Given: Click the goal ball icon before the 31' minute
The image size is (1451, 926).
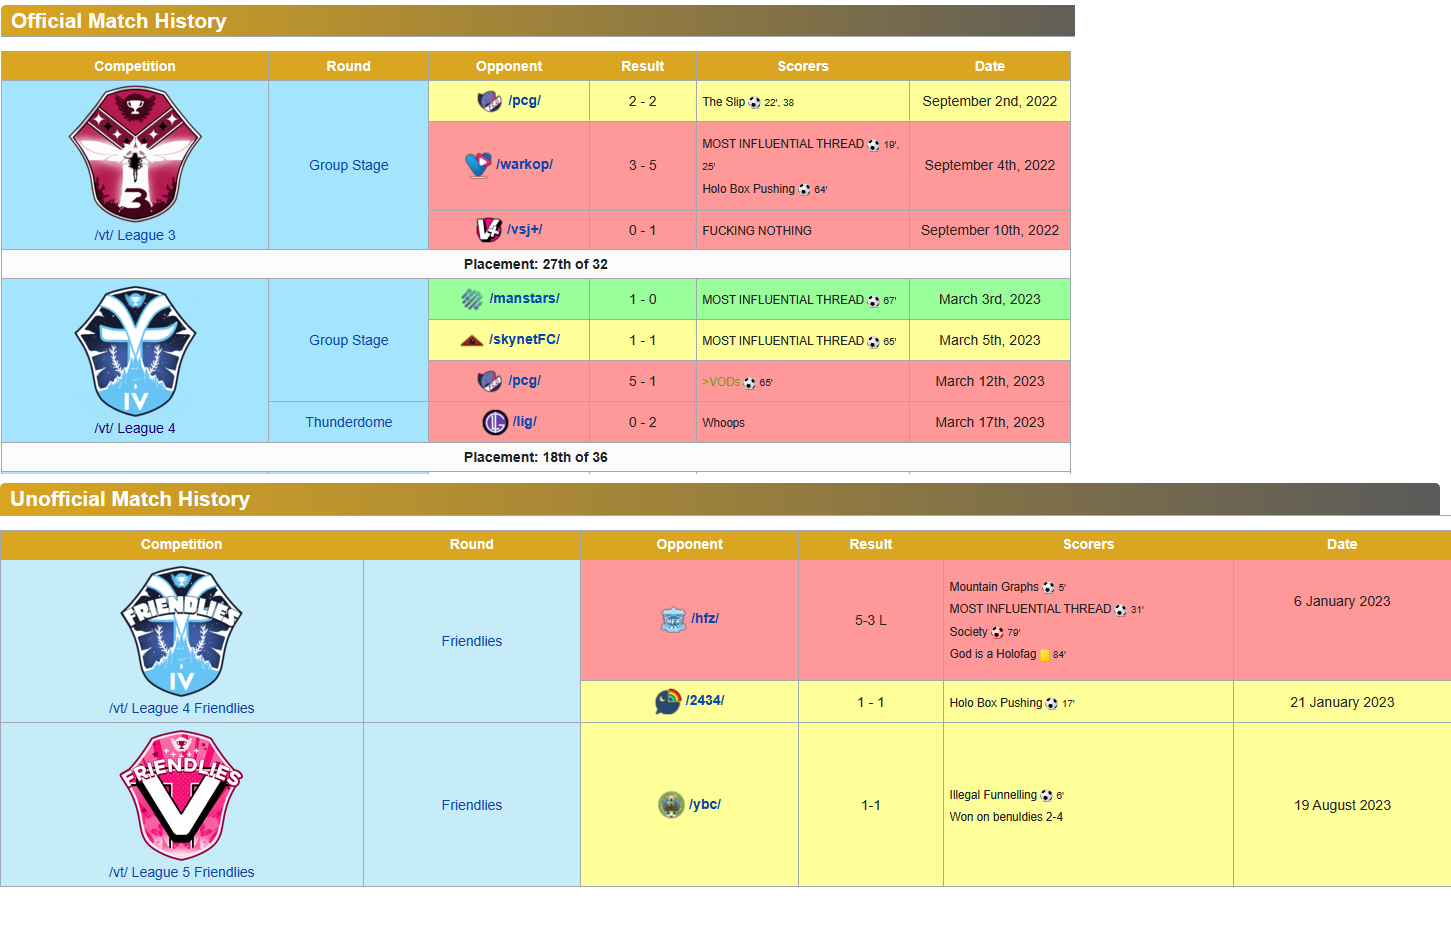Looking at the screenshot, I should pos(1121,609).
